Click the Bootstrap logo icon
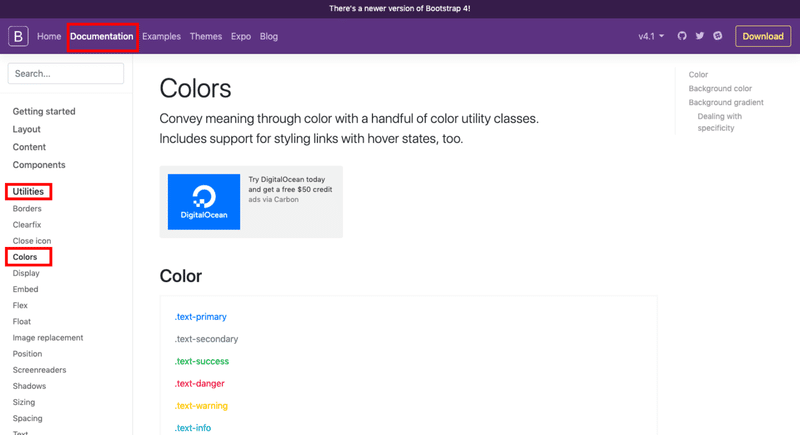 (x=18, y=37)
